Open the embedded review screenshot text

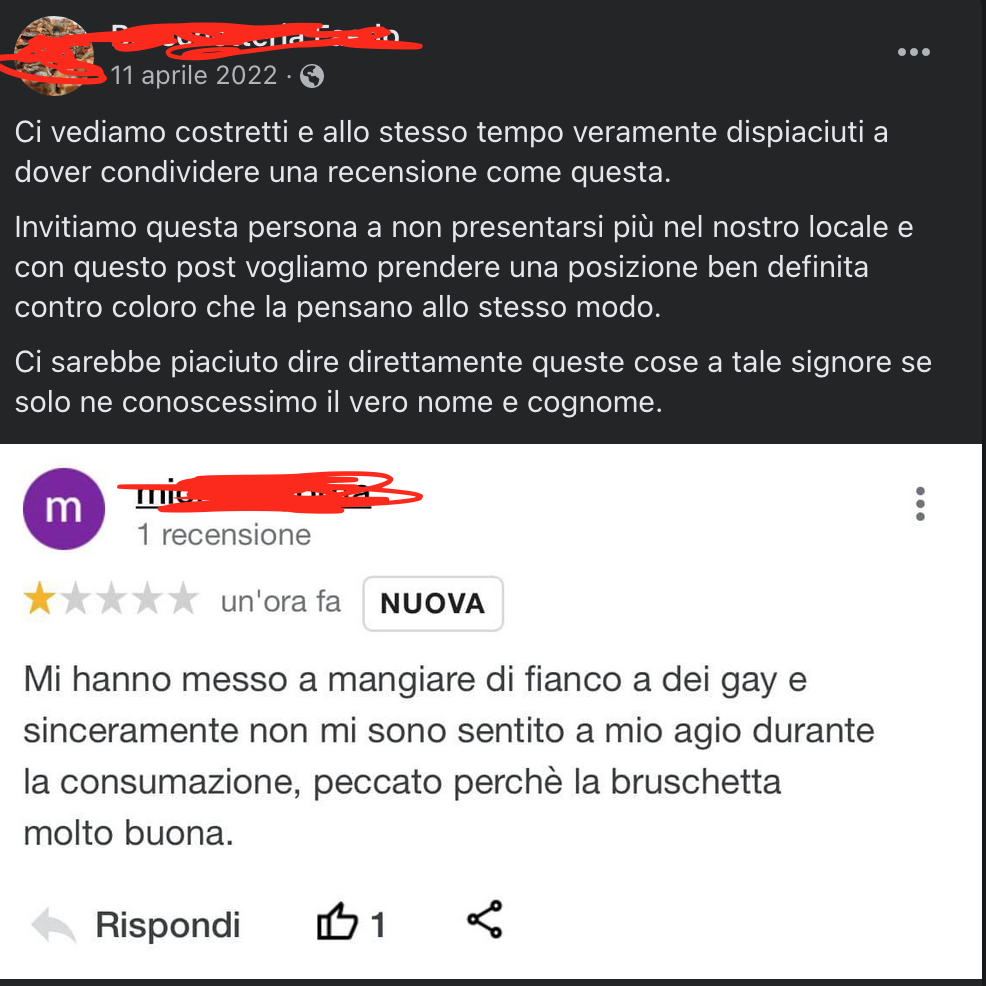point(448,756)
